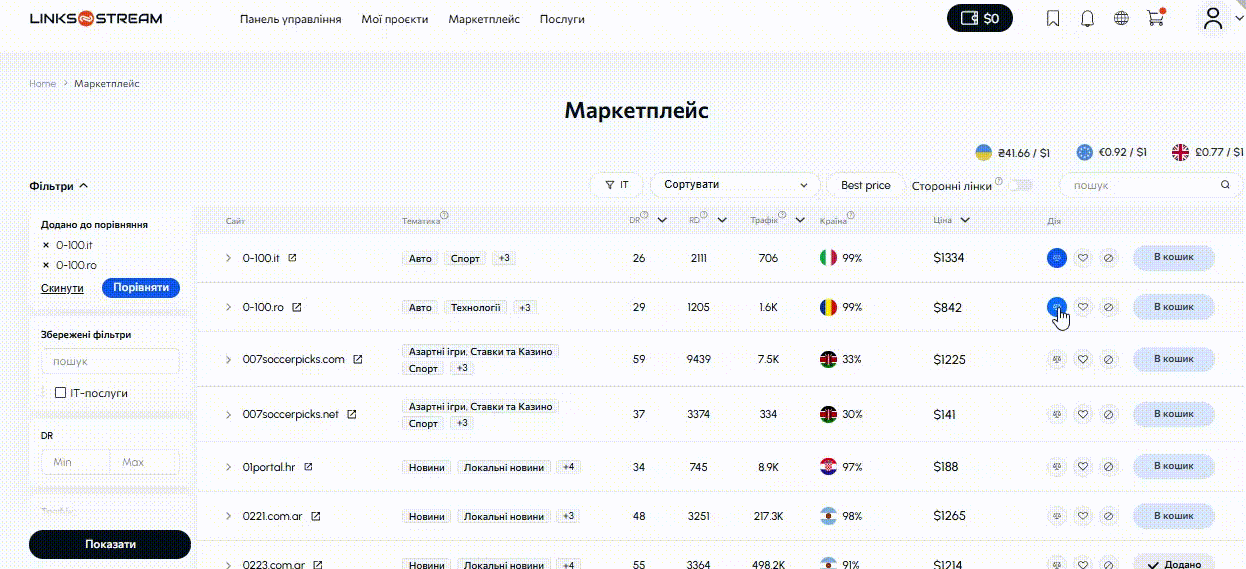Screen dimensions: 1246x569
Task: Favorite 0-100.it with heart icon
Action: [x=1082, y=258]
